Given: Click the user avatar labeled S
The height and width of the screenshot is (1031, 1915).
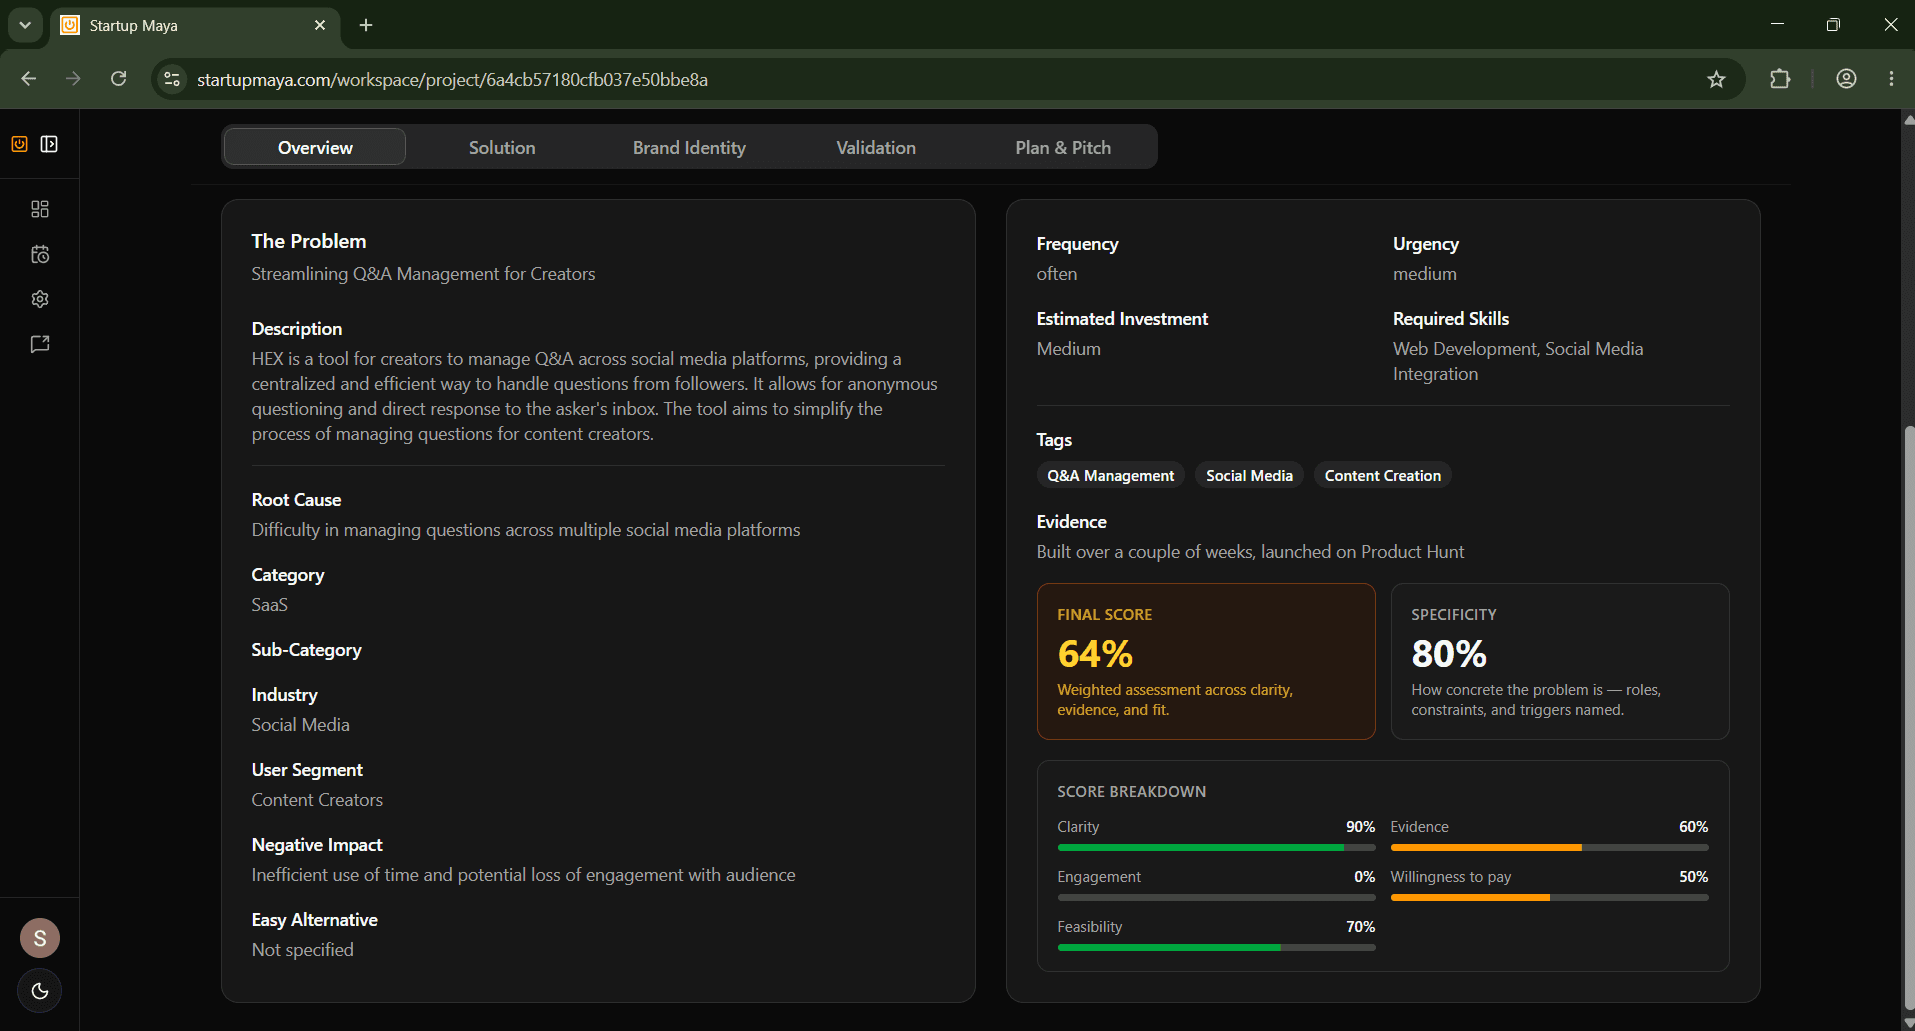Looking at the screenshot, I should 40,938.
